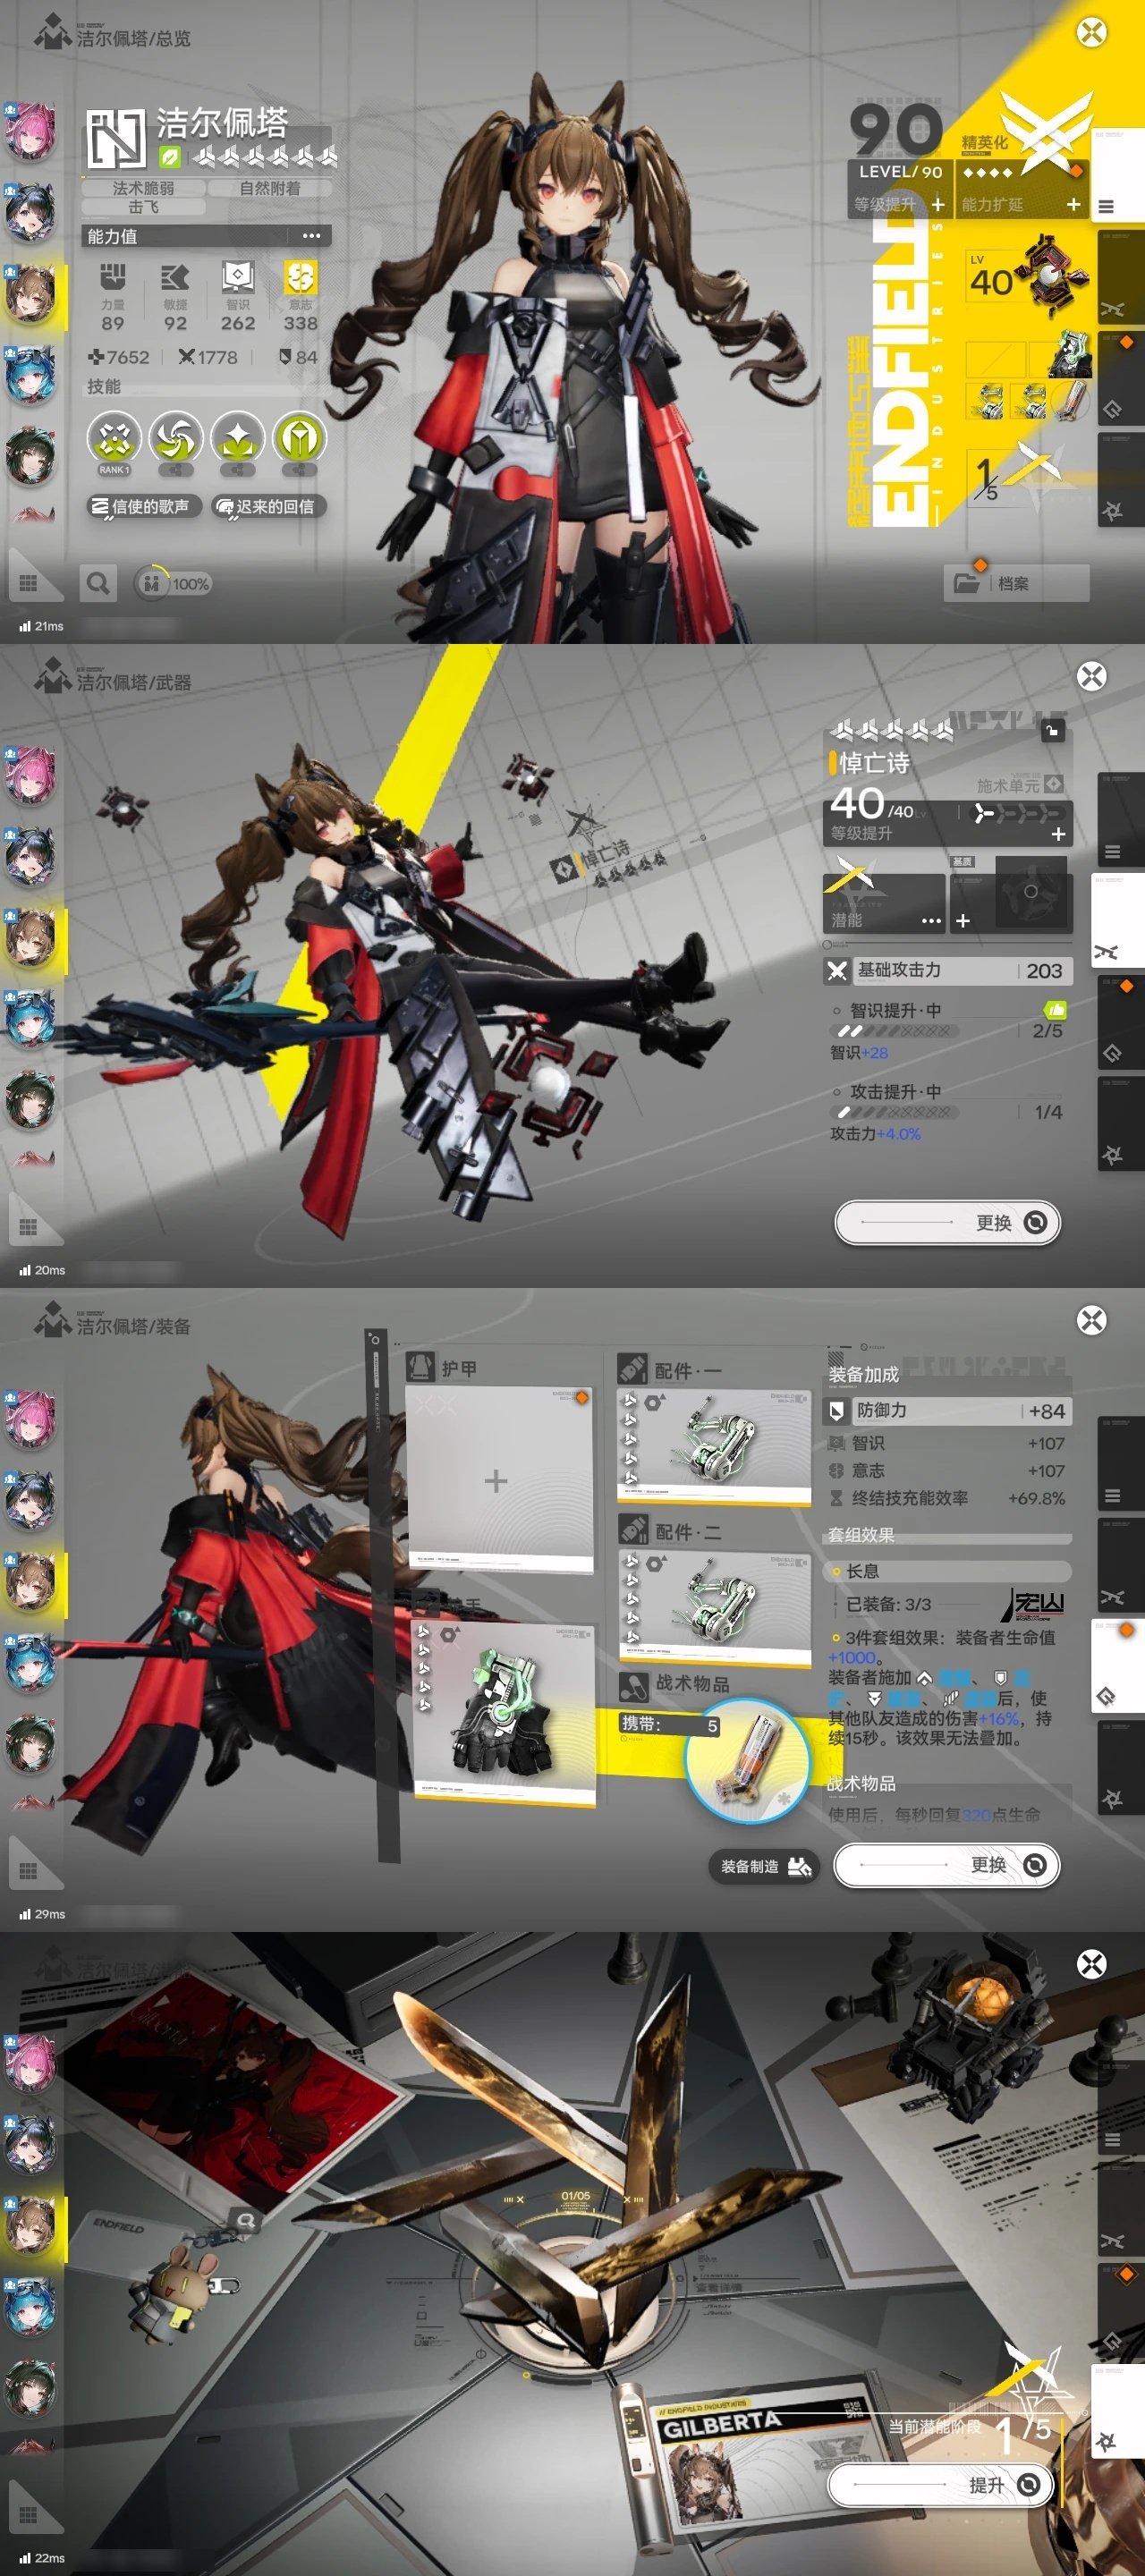
Task: Expand 能力扩延 with its plus sign
Action: (x=1073, y=204)
